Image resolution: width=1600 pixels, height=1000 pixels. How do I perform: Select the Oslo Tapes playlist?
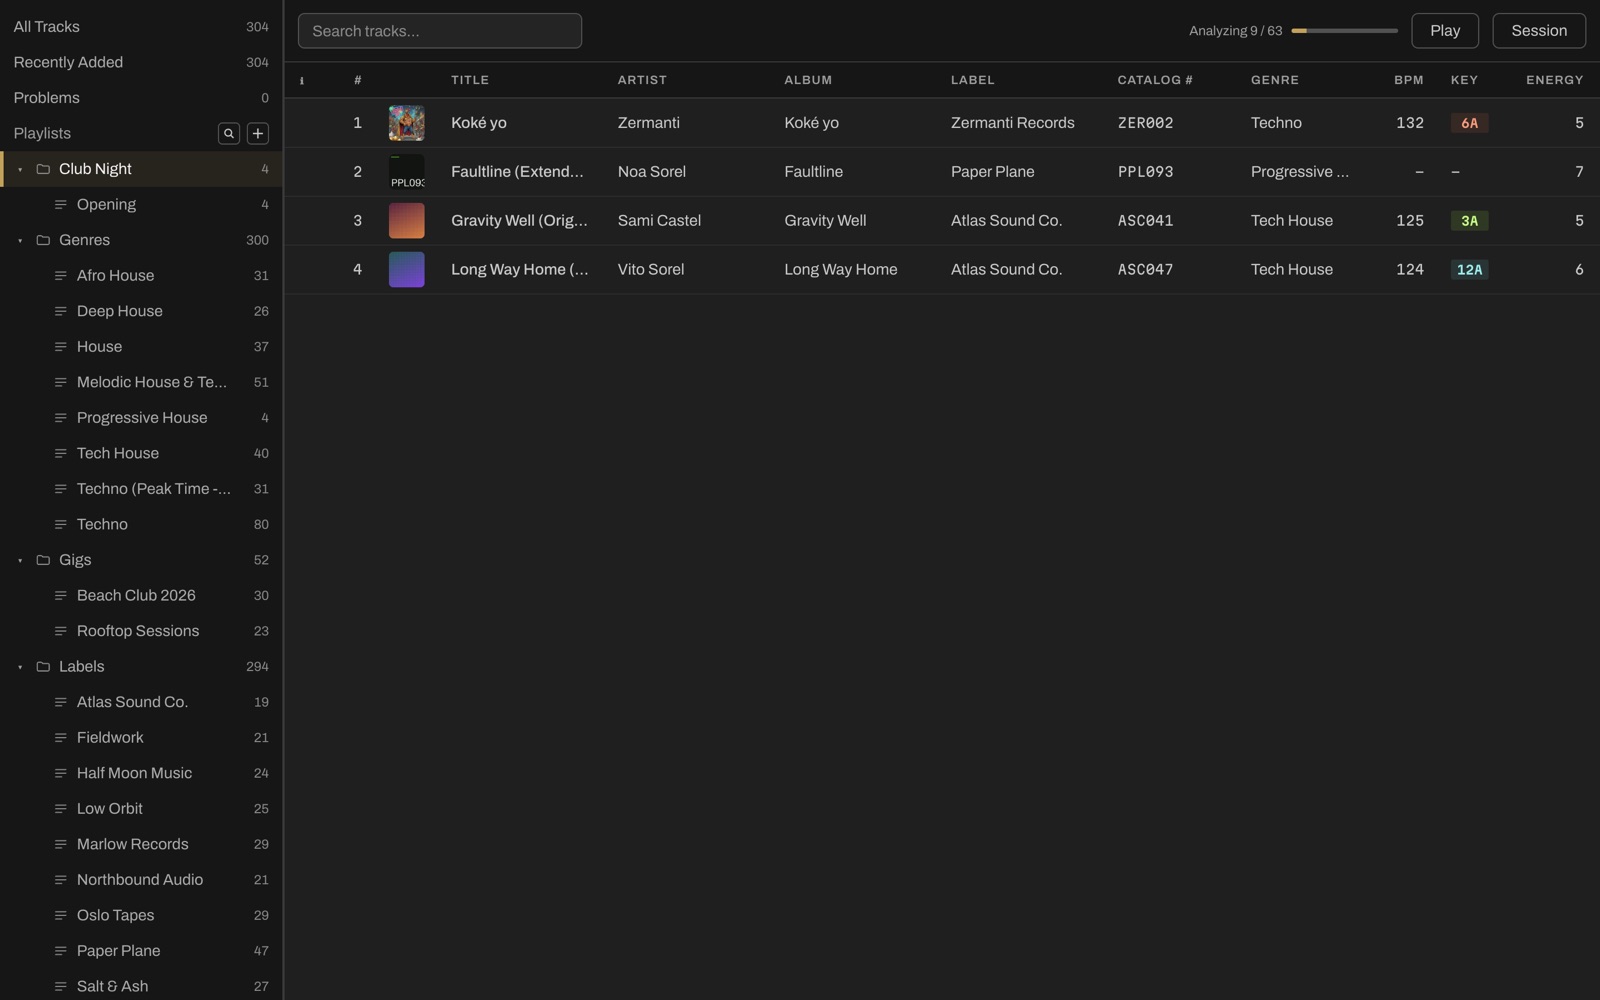(141, 916)
